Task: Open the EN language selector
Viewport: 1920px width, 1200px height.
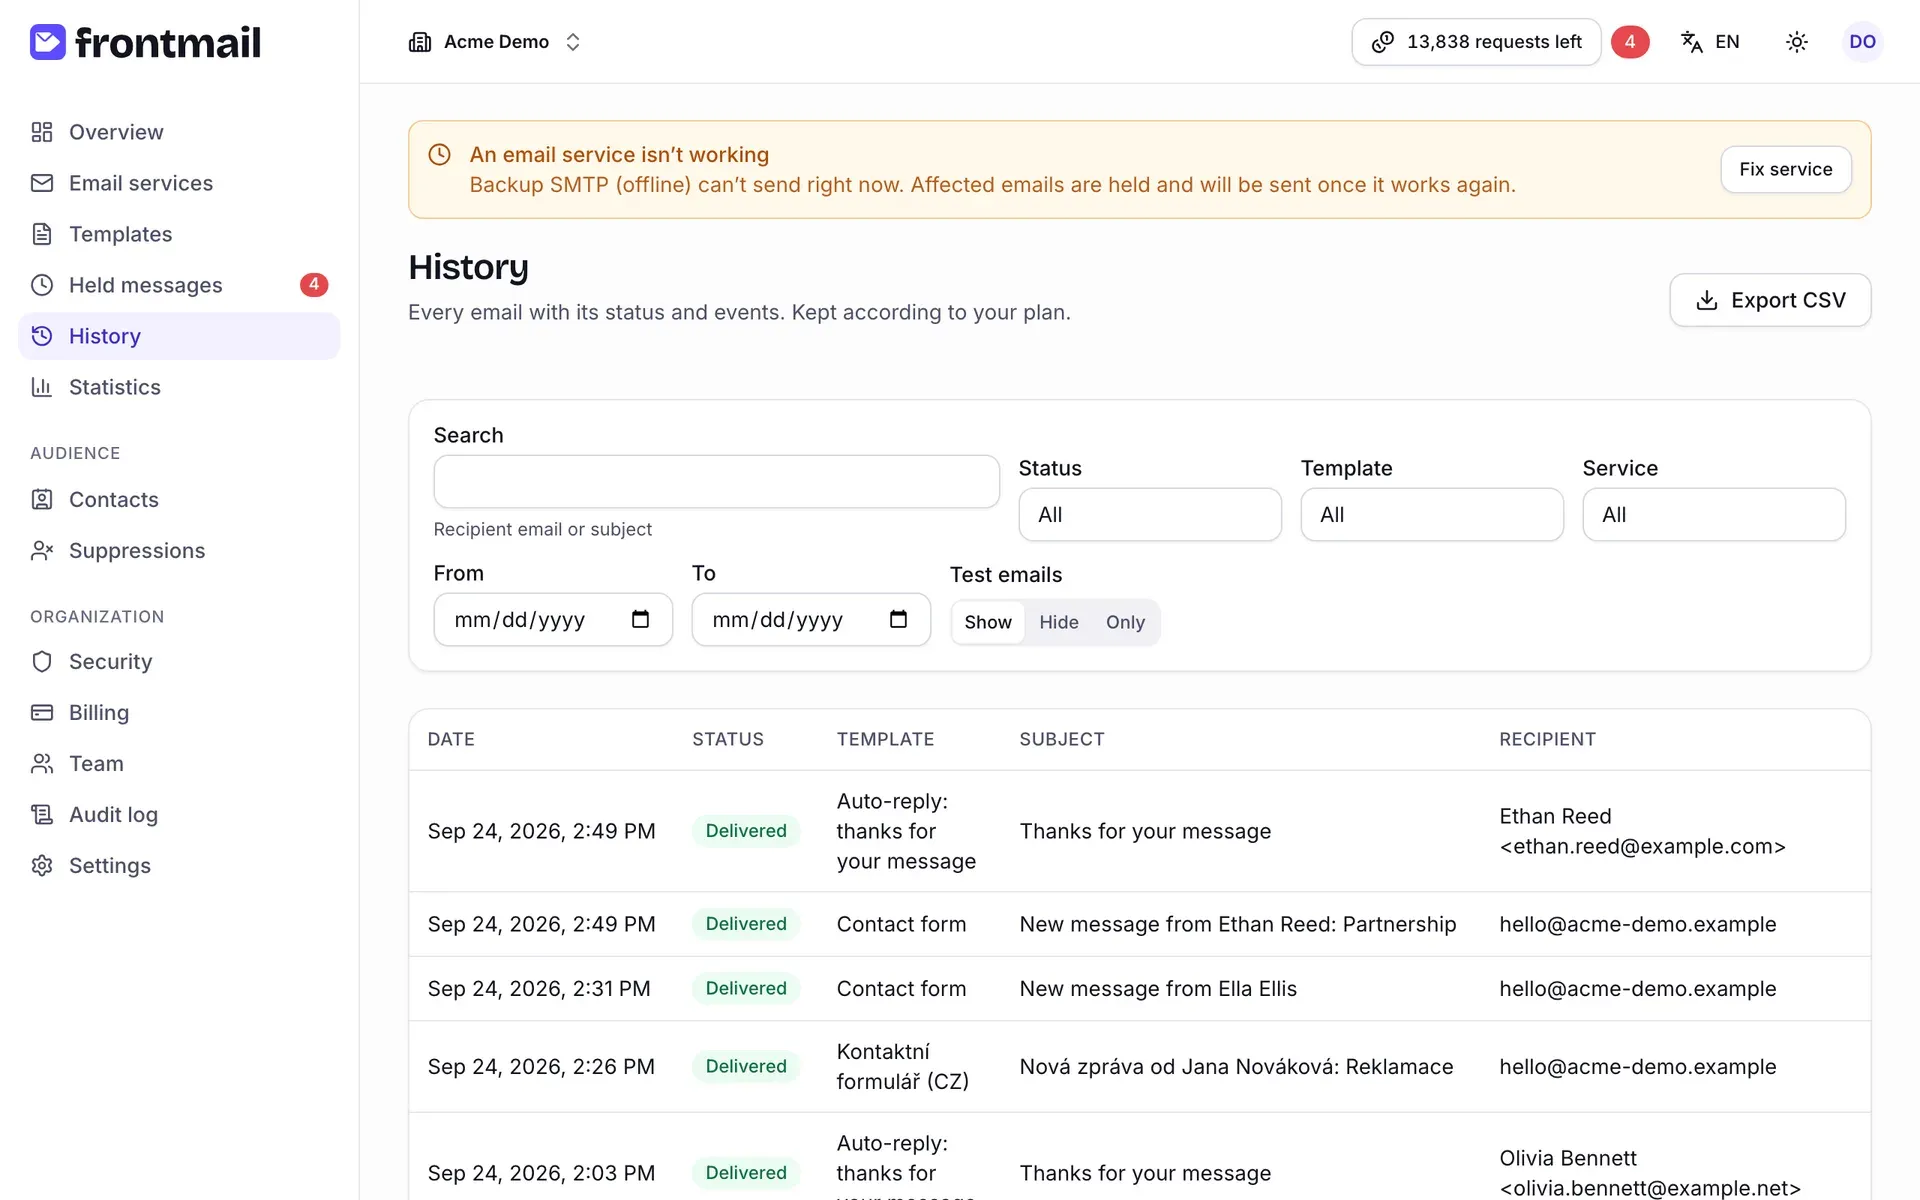Action: pos(1711,42)
